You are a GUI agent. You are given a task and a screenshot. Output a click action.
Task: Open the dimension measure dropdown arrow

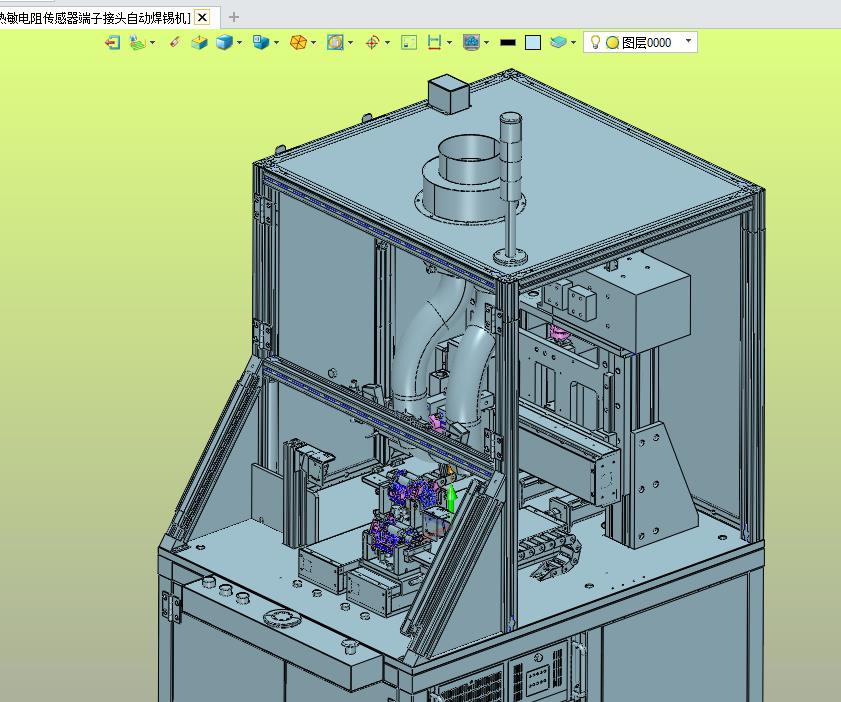(449, 42)
